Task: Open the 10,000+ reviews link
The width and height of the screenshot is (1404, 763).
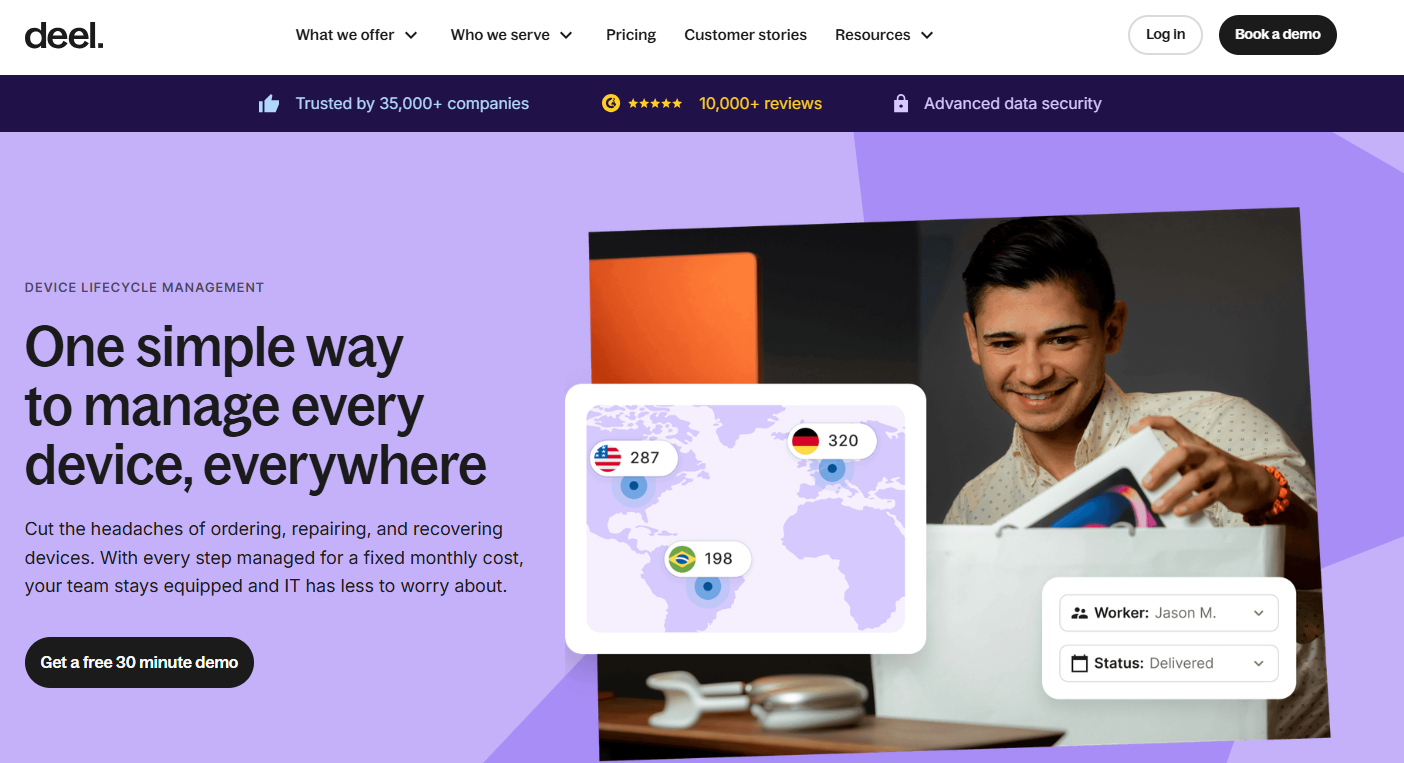Action: (x=760, y=103)
